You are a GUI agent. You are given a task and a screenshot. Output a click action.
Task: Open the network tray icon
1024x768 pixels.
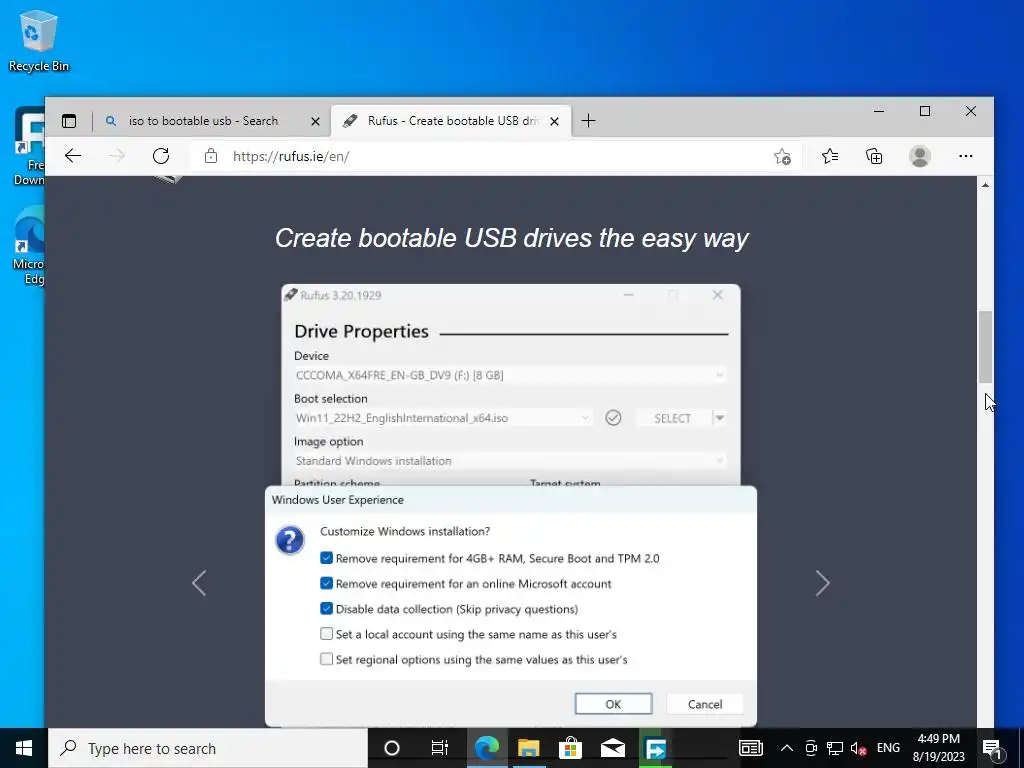pos(835,748)
